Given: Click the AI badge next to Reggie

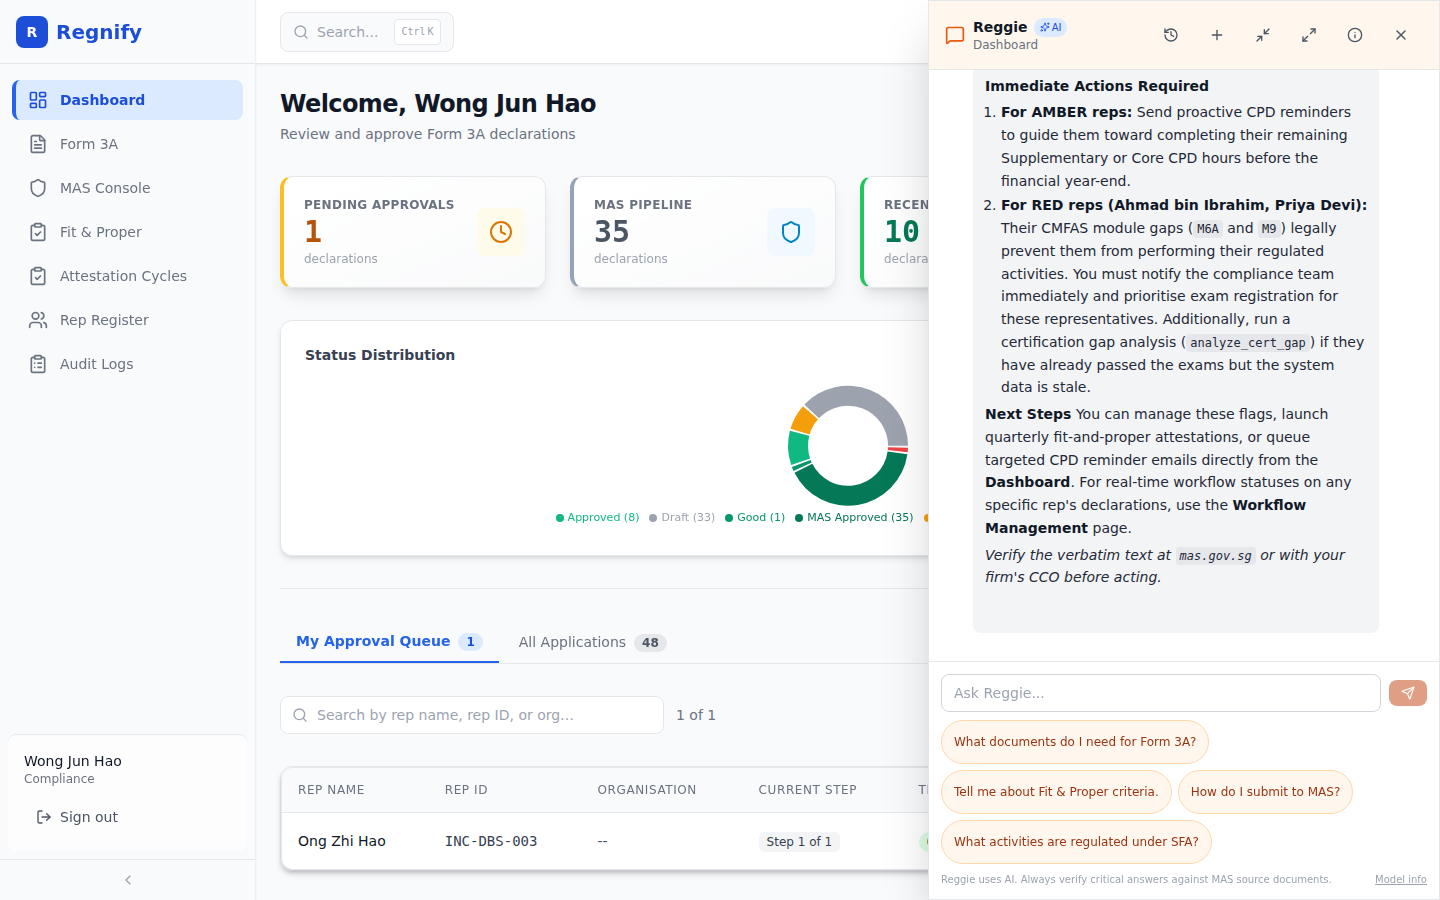Looking at the screenshot, I should tap(1051, 27).
